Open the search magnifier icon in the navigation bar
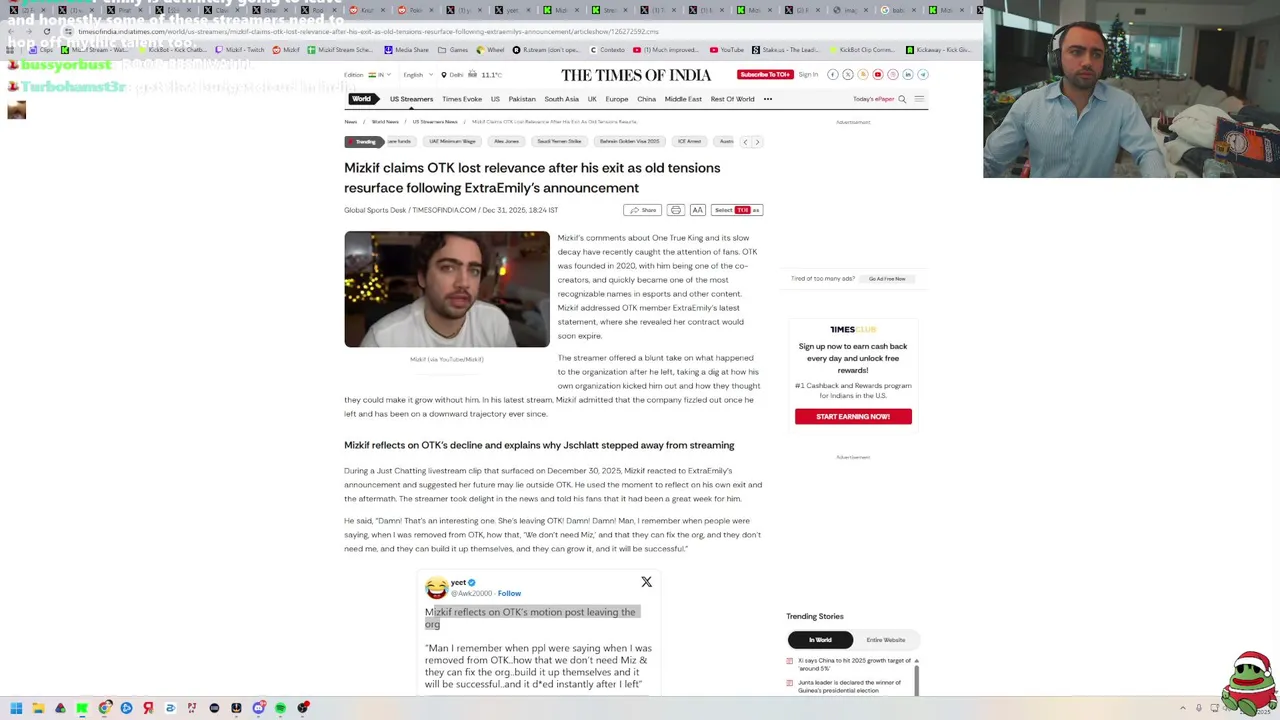This screenshot has width=1280, height=720. (902, 99)
